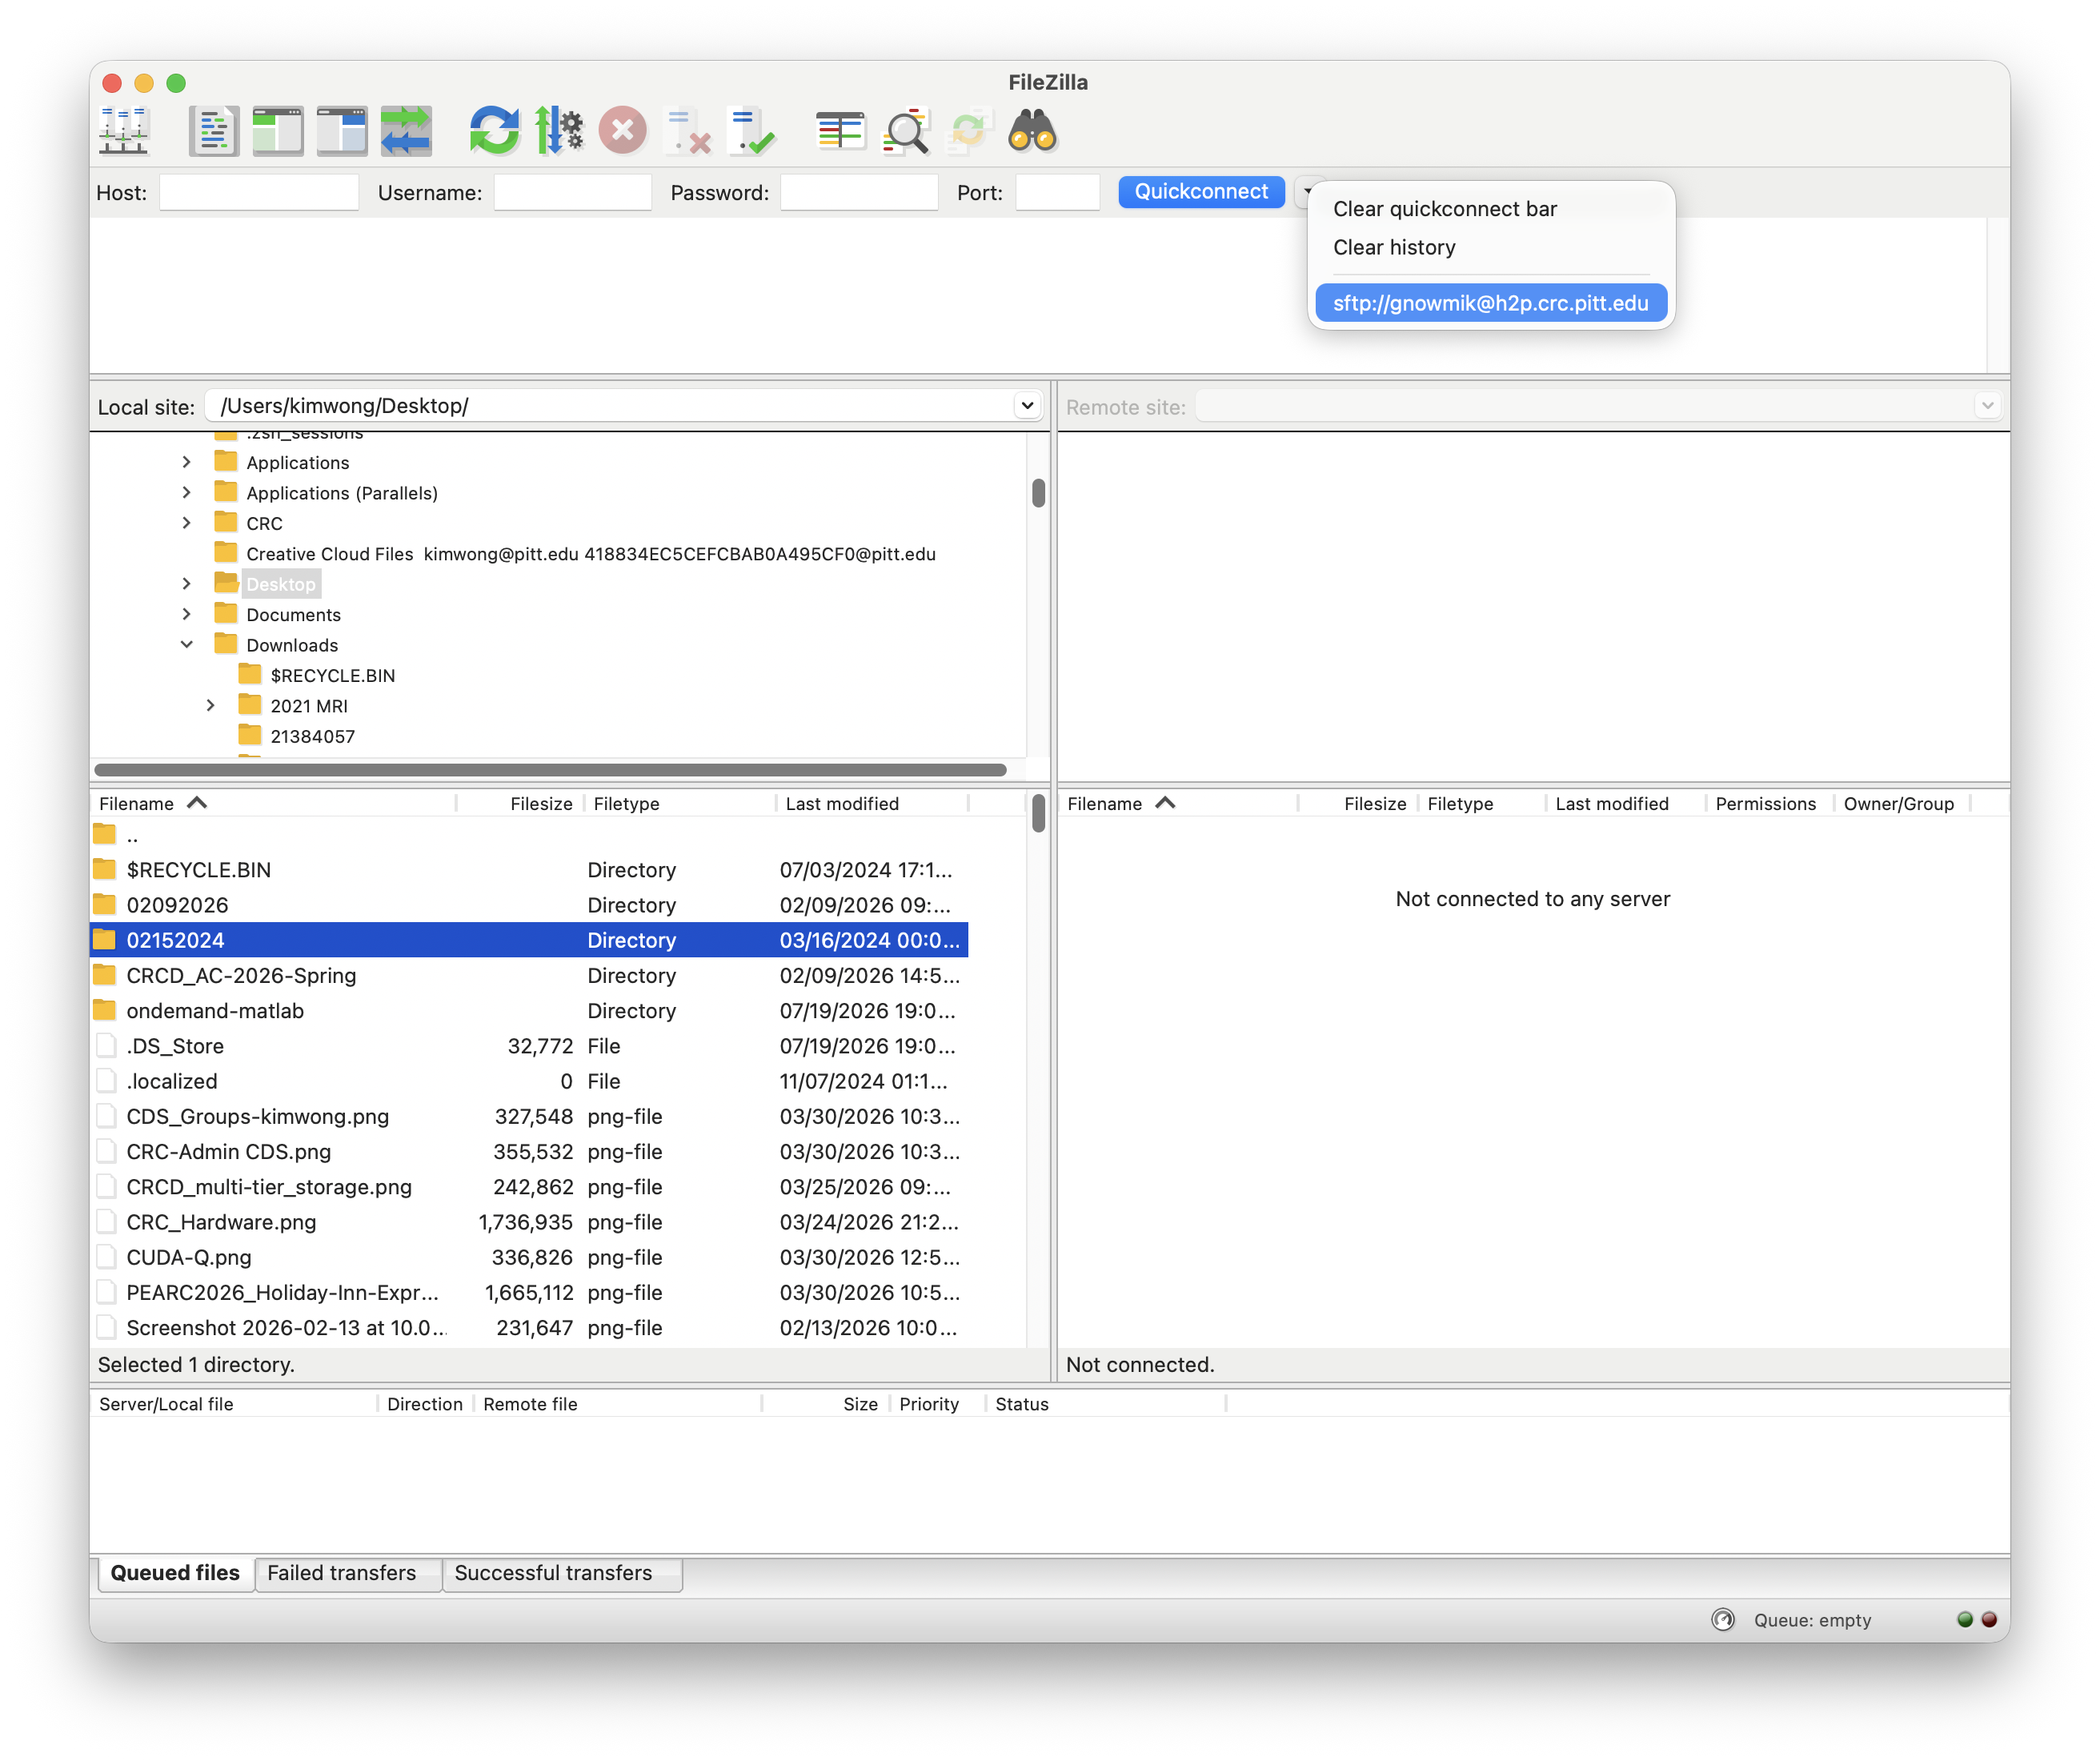Click the CUDA-Q.png file icon
Image resolution: width=2100 pixels, height=1761 pixels.
click(105, 1257)
